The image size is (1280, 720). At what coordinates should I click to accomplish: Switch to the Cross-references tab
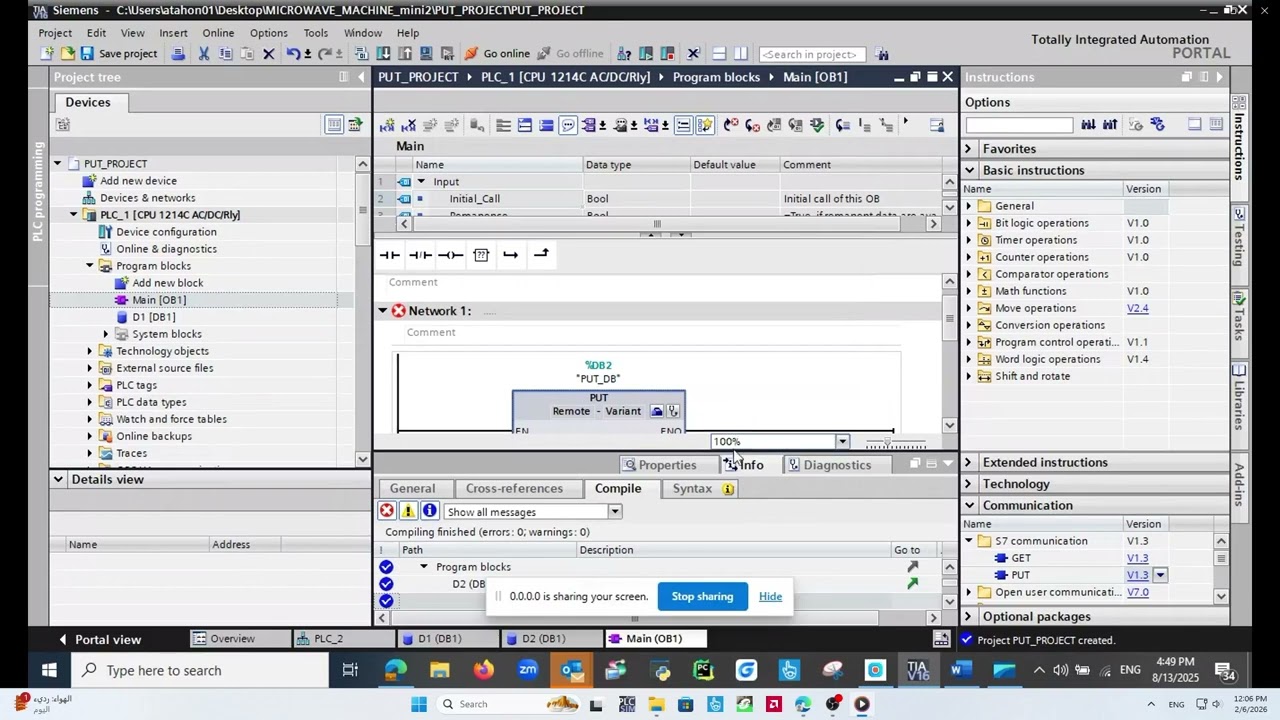click(x=514, y=488)
